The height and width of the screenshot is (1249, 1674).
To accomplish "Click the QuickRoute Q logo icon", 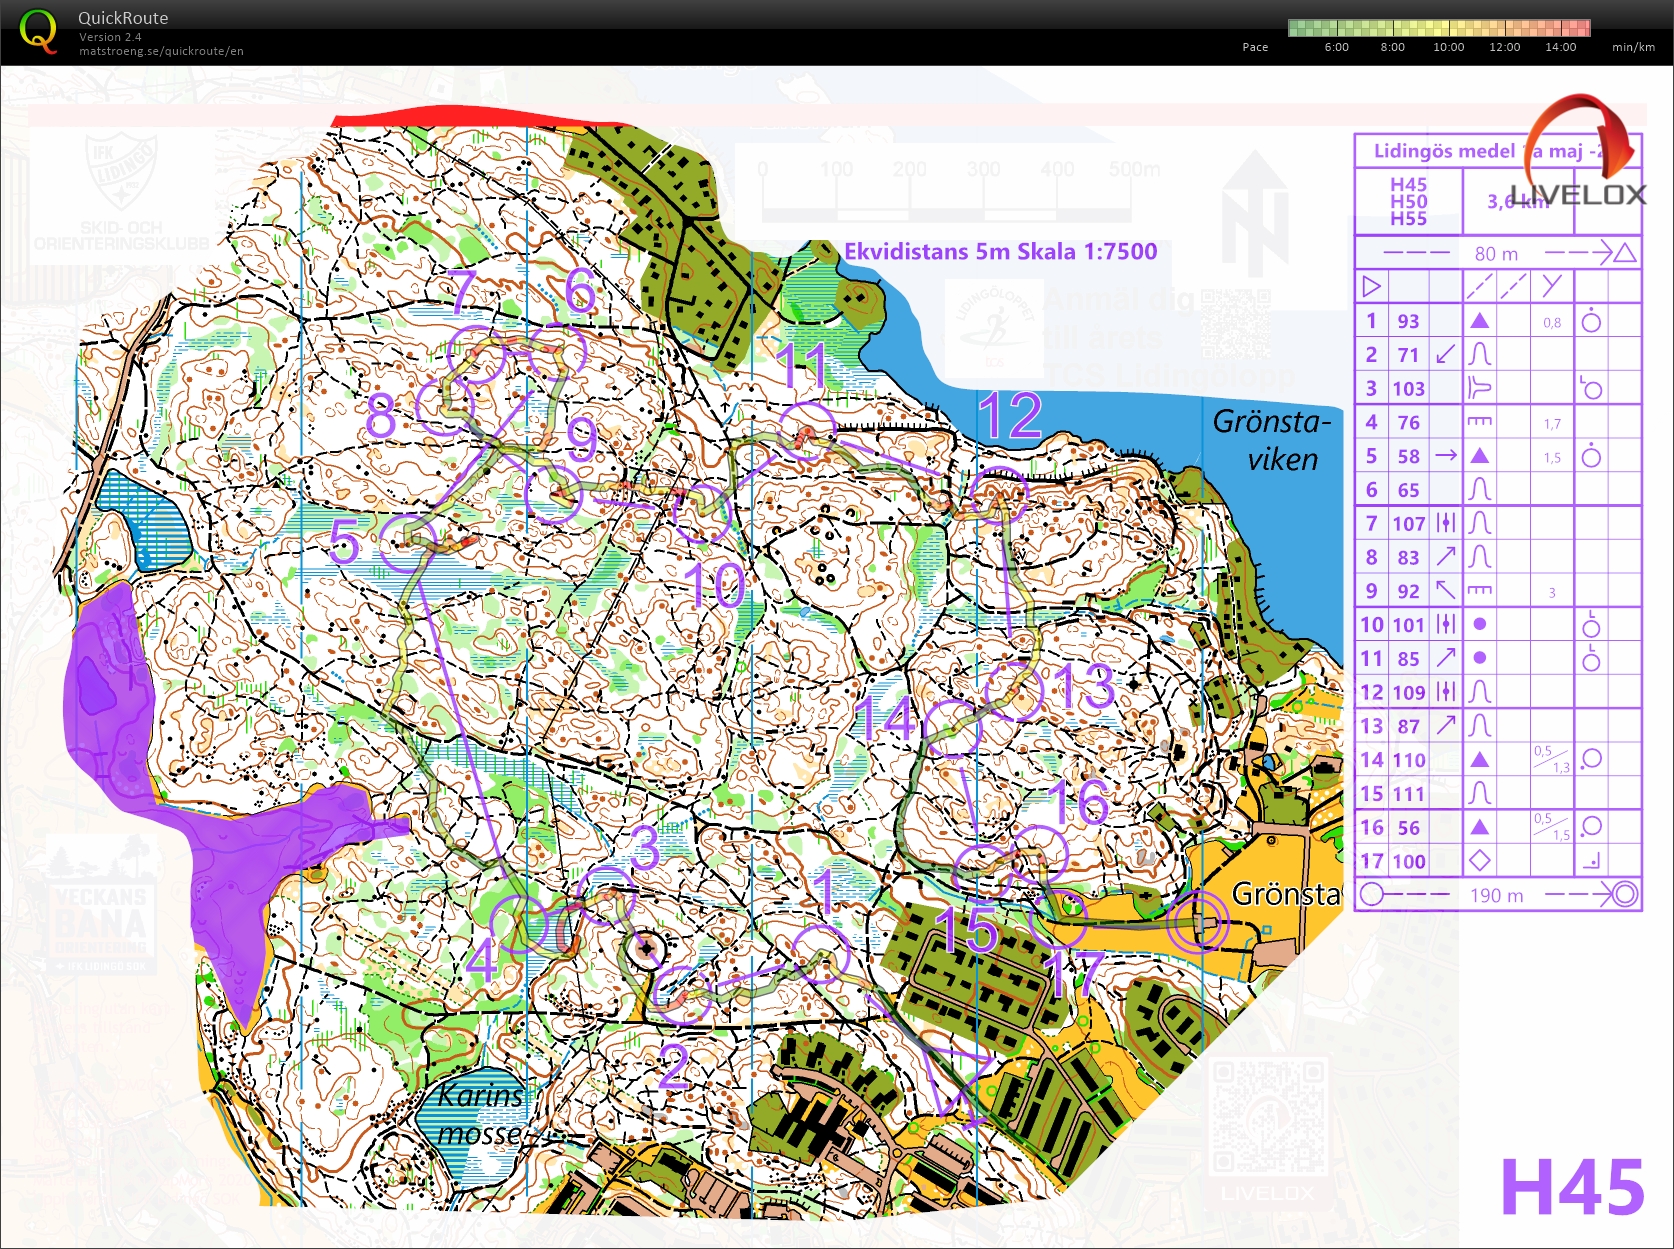I will [38, 31].
